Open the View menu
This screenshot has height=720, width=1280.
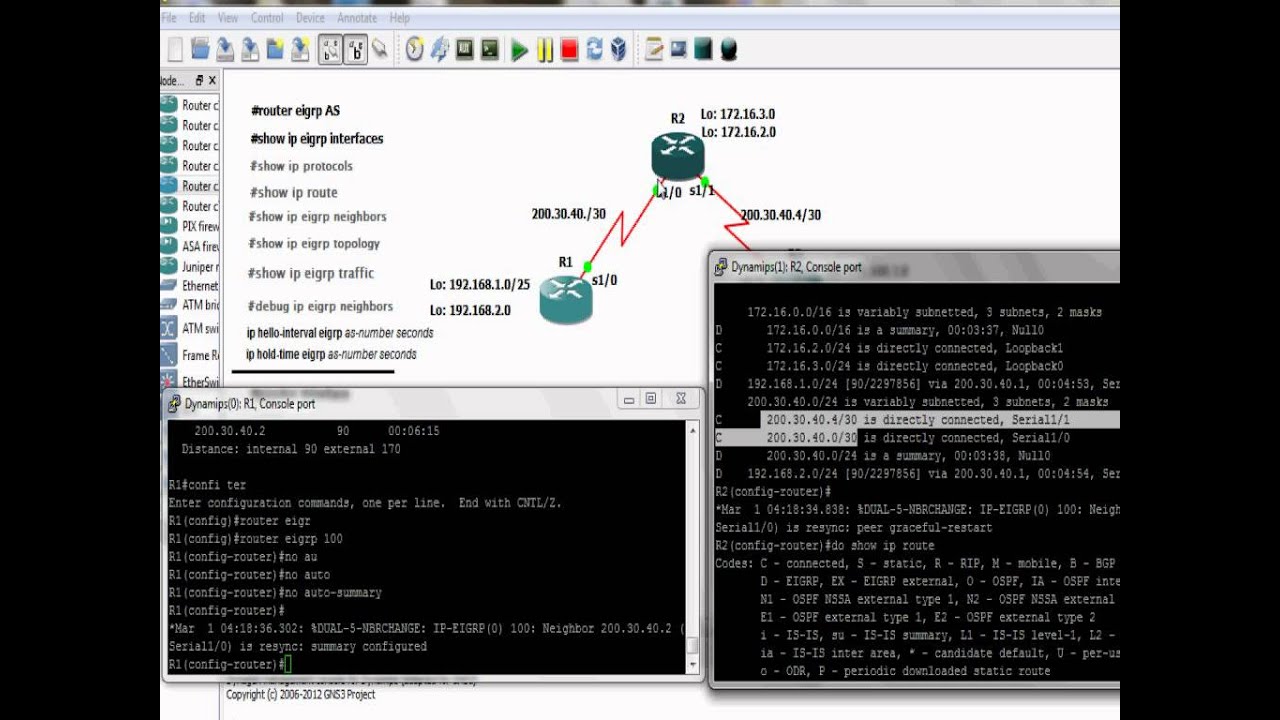(228, 18)
